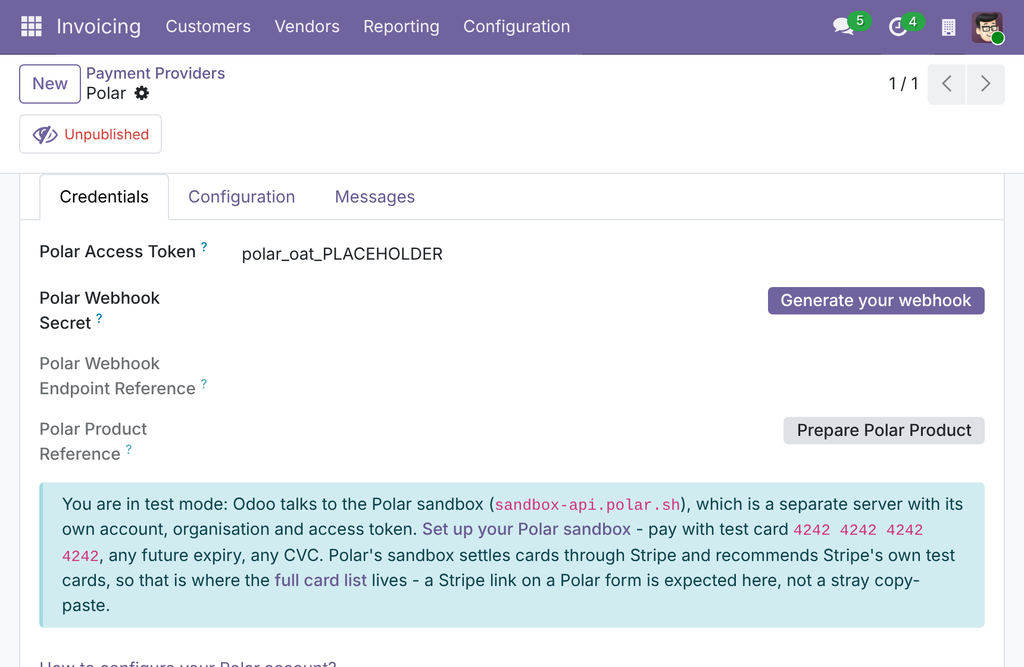Image resolution: width=1024 pixels, height=667 pixels.
Task: Toggle the Unpublished status button
Action: (91, 134)
